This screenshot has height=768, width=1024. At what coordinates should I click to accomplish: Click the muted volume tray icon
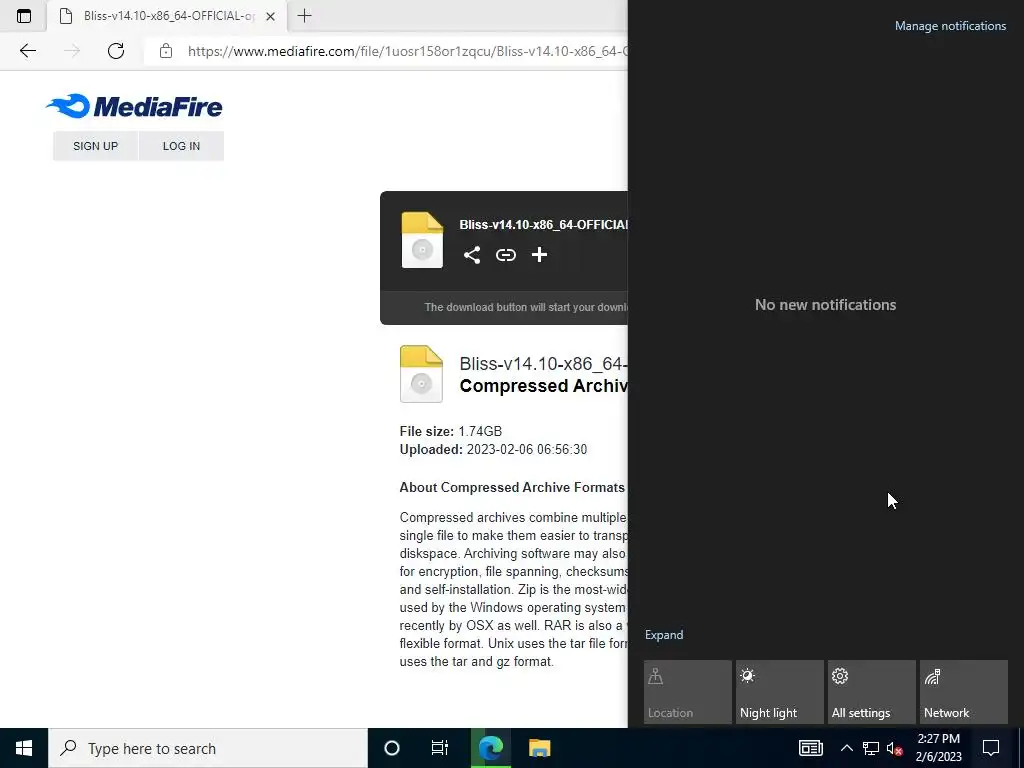pos(894,749)
